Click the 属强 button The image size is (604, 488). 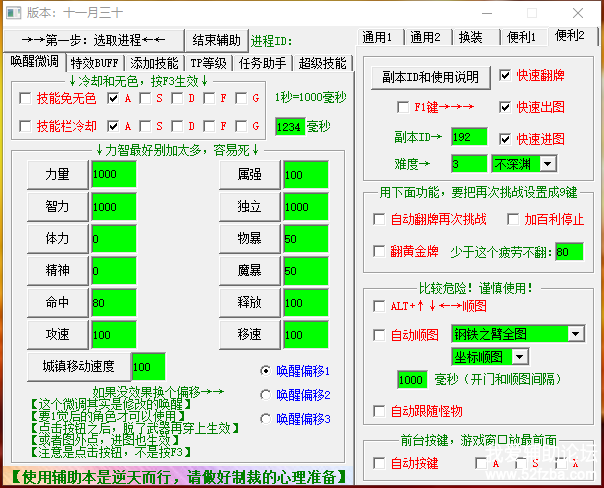[x=250, y=174]
